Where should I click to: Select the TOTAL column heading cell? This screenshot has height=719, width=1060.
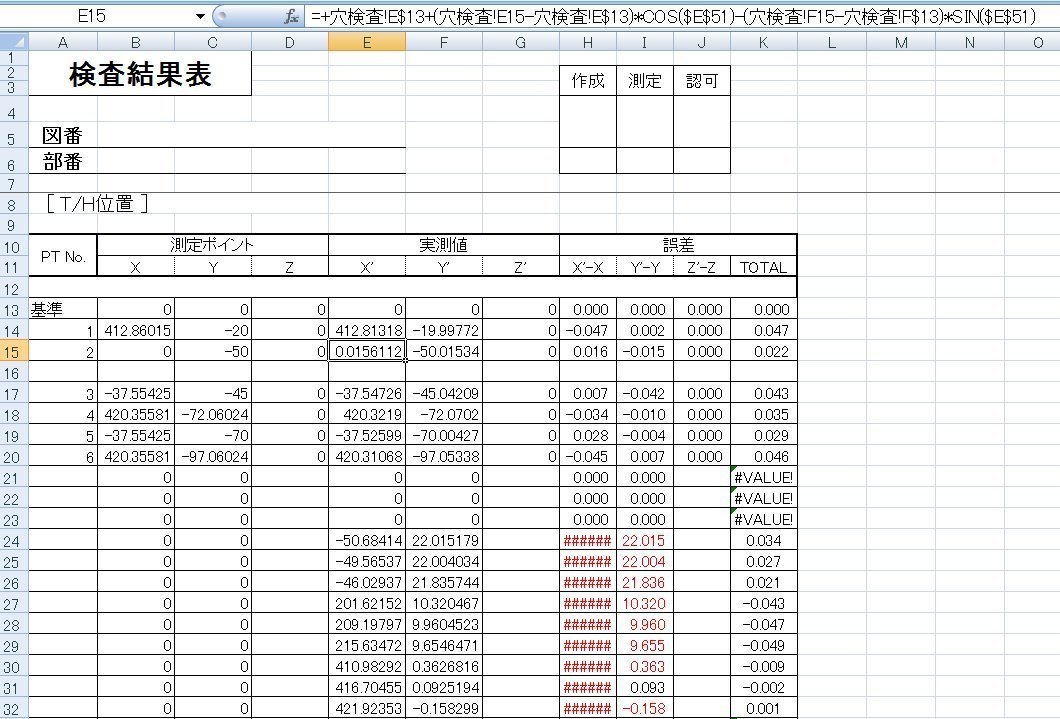tap(763, 267)
